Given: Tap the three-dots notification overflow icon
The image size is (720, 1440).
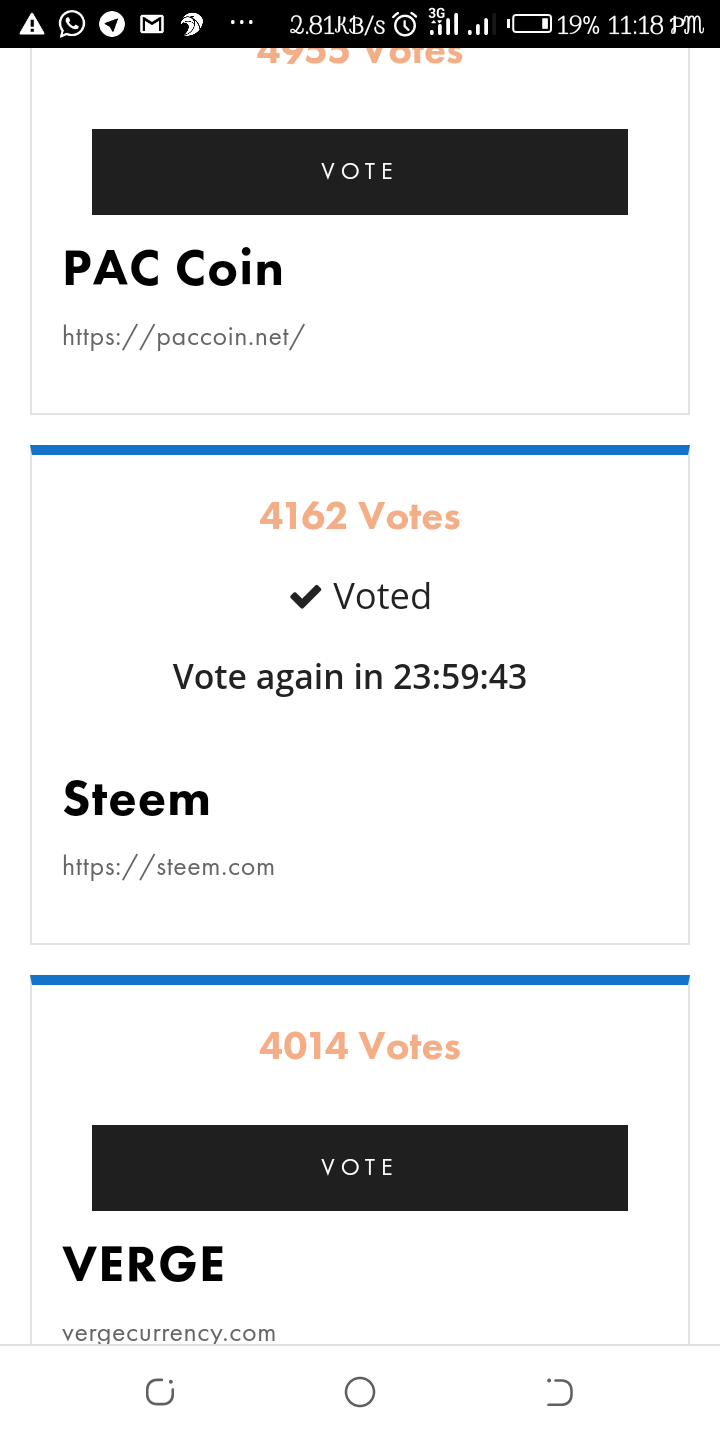Looking at the screenshot, I should point(241,22).
